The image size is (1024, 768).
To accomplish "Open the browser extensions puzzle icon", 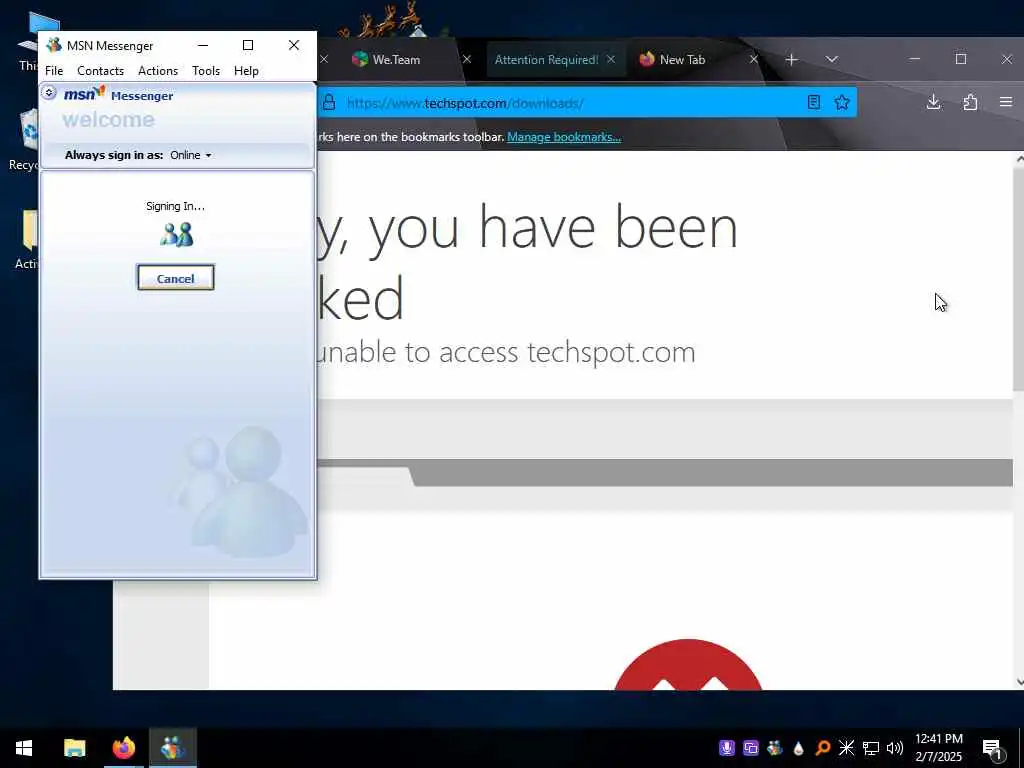I will [x=970, y=102].
